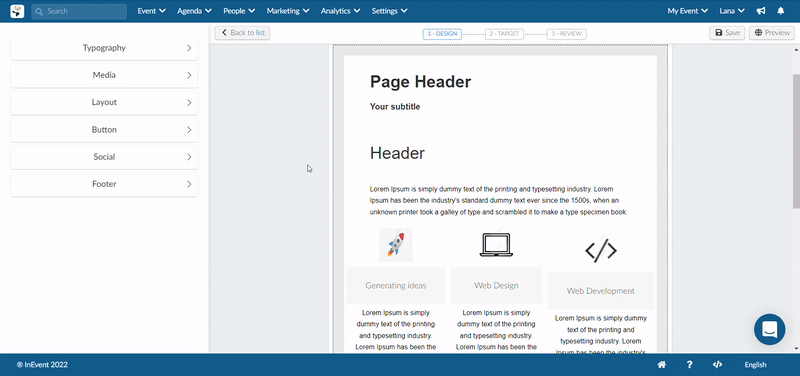Go to step 1 - DESIGN
Screen dimensions: 800x376
coord(442,34)
